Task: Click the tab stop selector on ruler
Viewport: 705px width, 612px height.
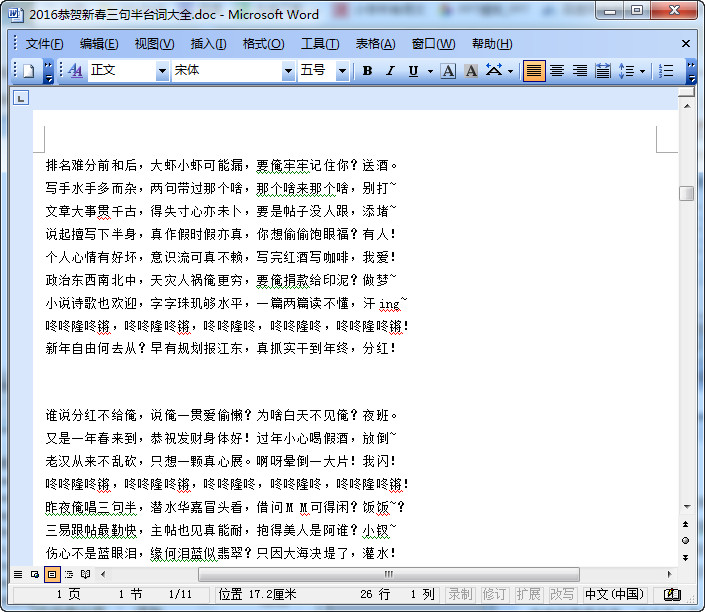Action: (21, 98)
